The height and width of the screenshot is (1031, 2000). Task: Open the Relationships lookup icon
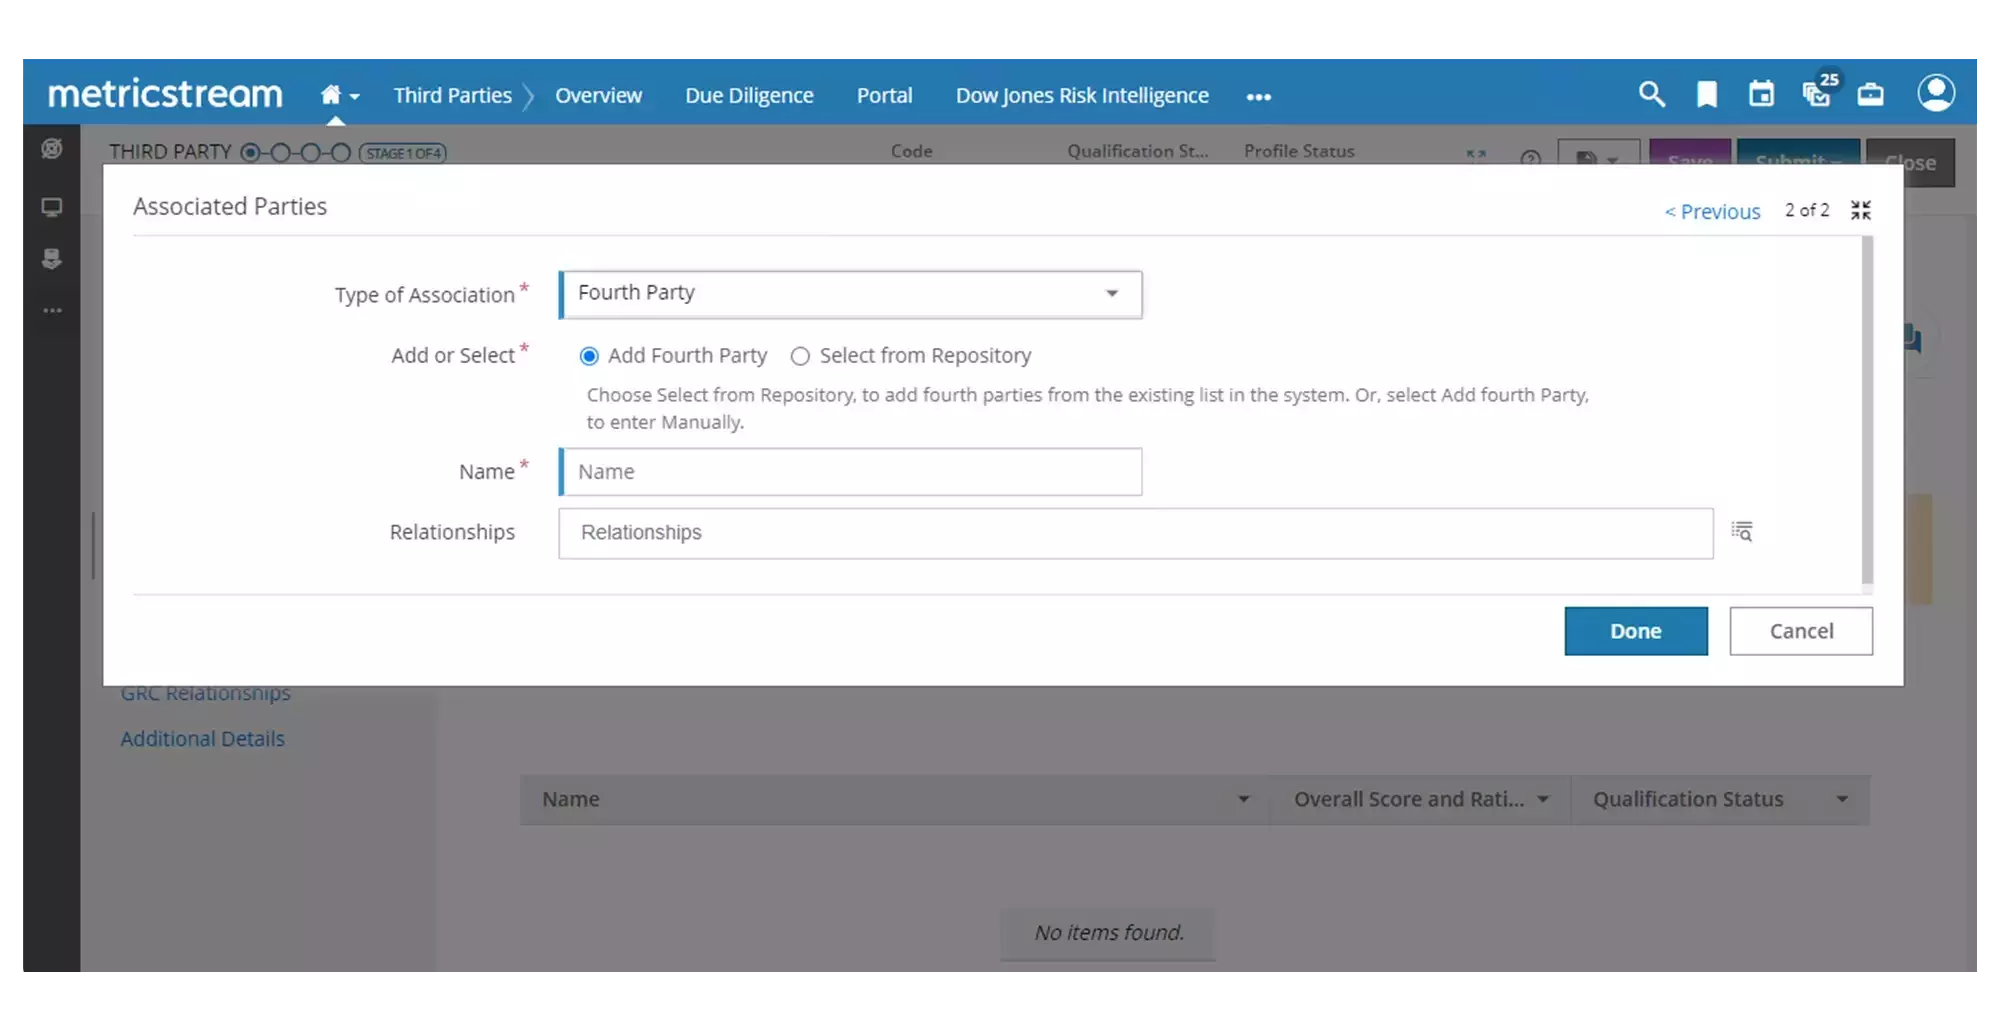coord(1742,531)
